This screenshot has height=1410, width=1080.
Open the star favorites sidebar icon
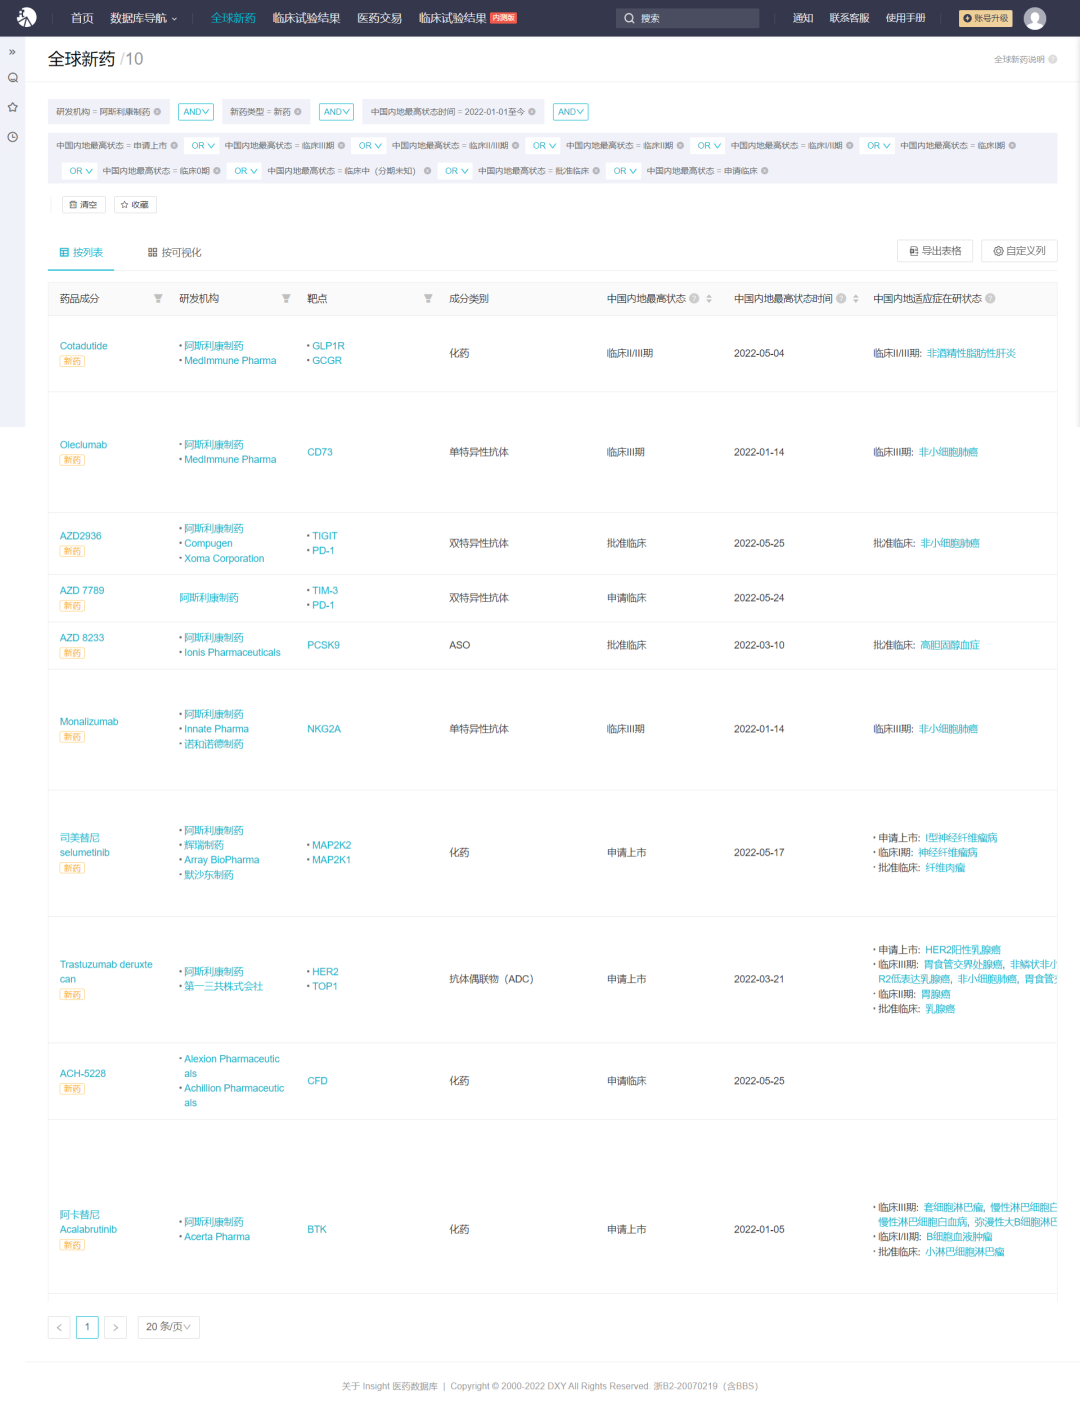coord(13,107)
